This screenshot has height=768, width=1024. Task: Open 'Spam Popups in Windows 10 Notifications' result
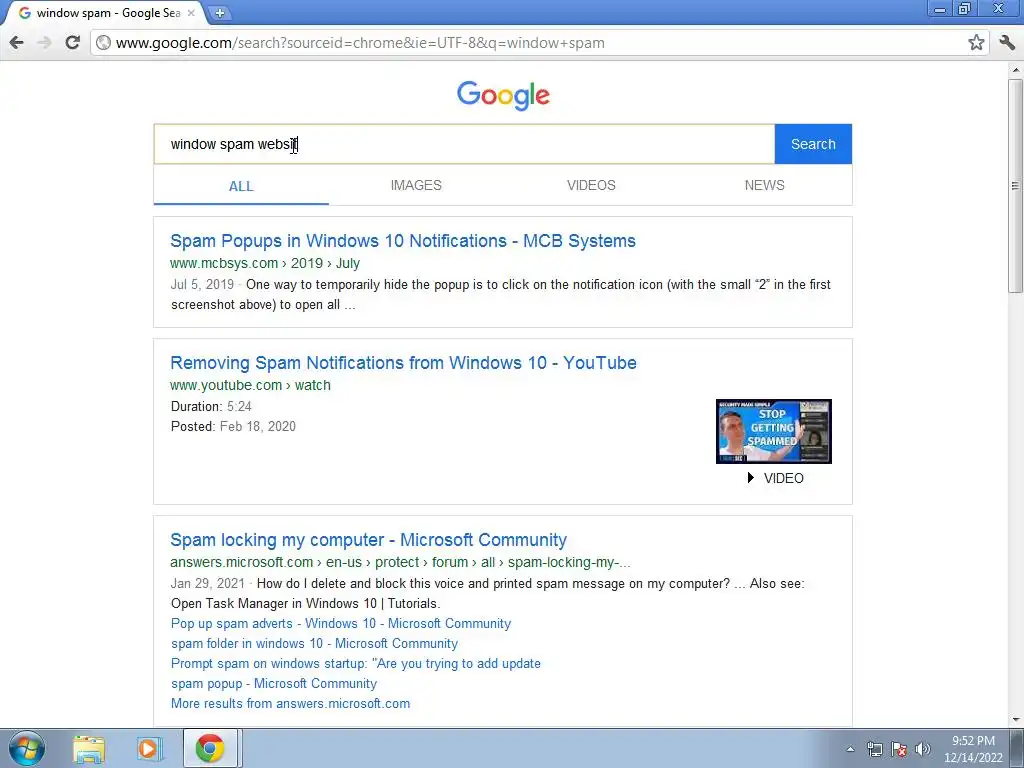pos(403,241)
